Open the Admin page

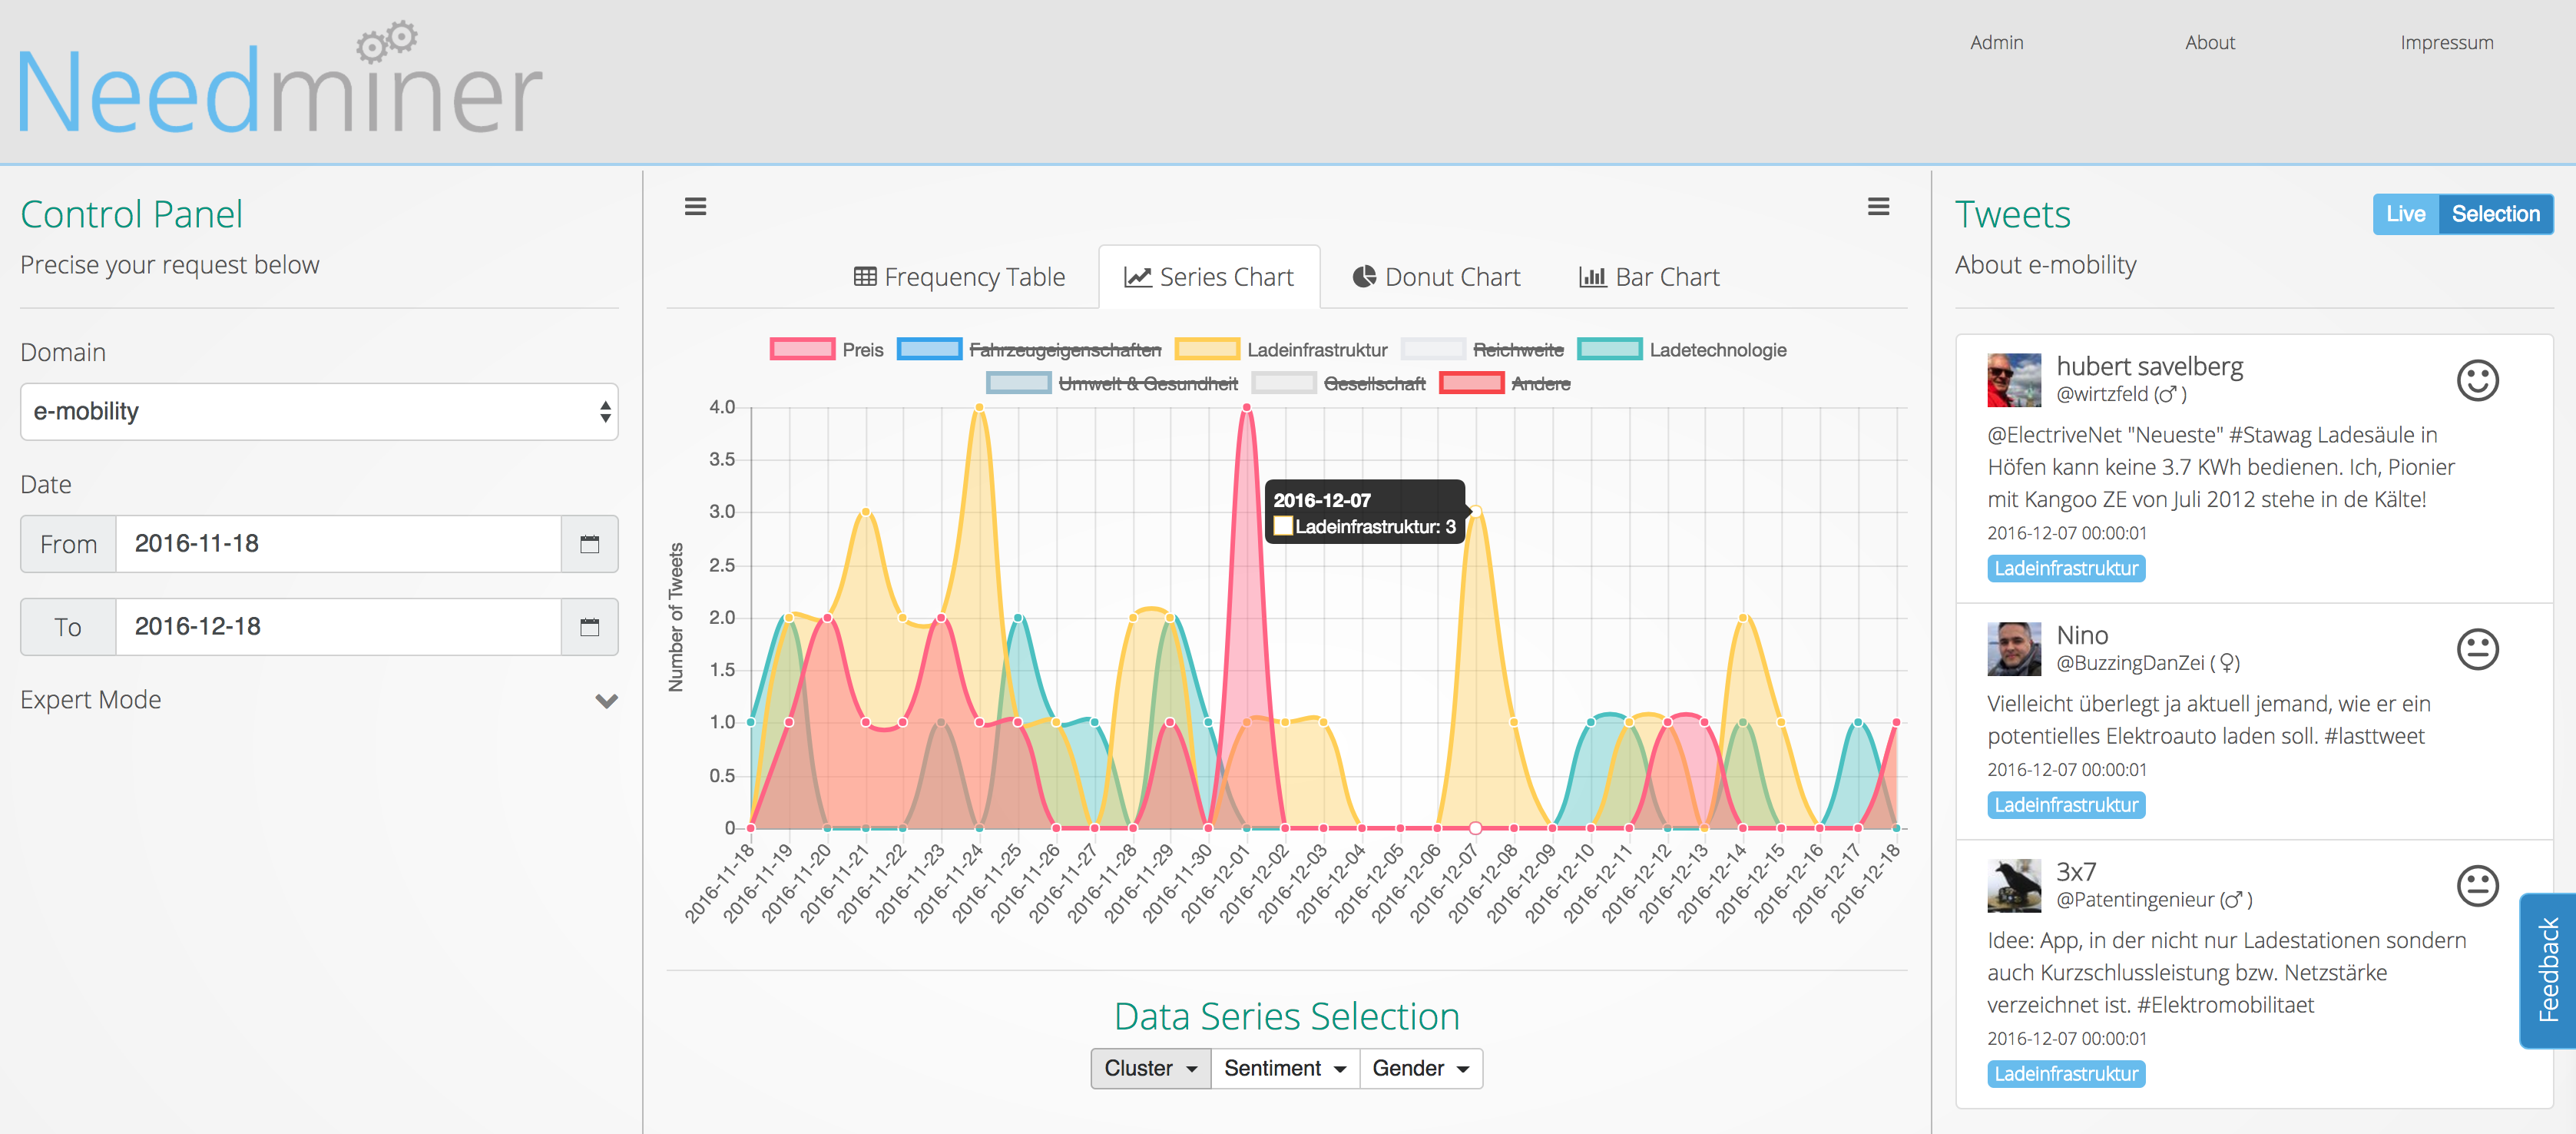coord(1996,43)
